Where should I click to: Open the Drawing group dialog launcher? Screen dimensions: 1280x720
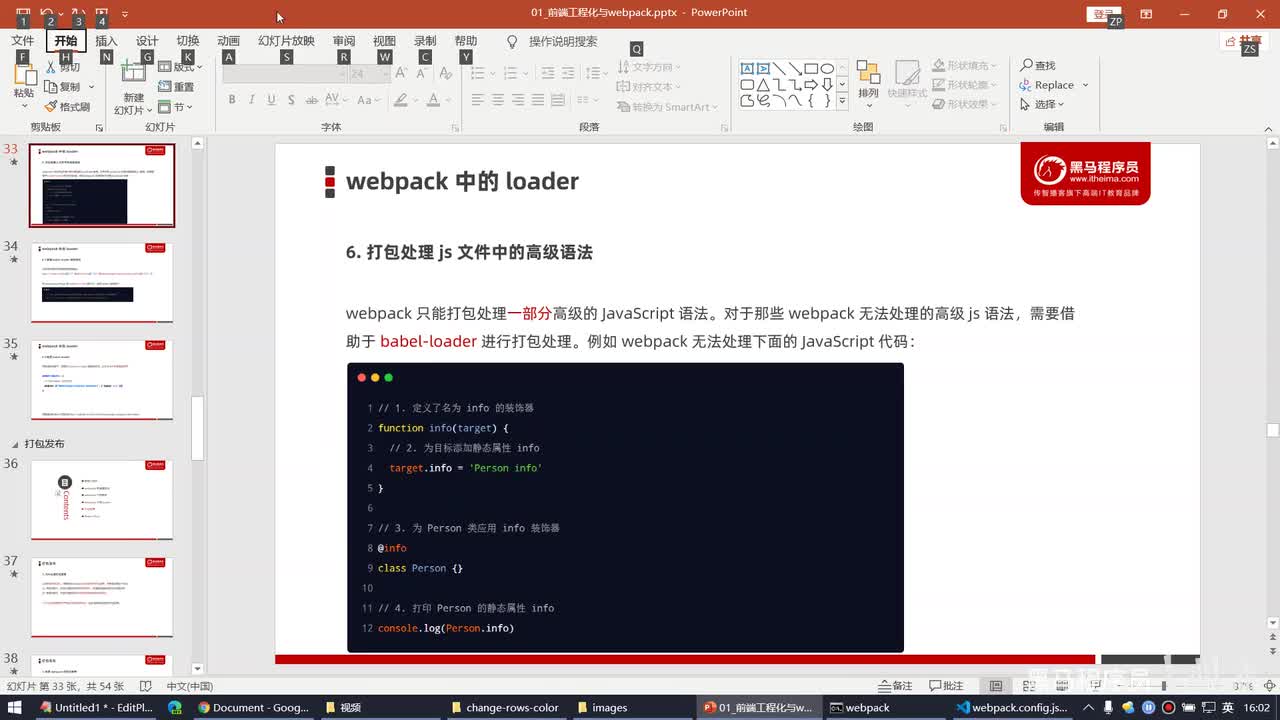[x=1004, y=128]
